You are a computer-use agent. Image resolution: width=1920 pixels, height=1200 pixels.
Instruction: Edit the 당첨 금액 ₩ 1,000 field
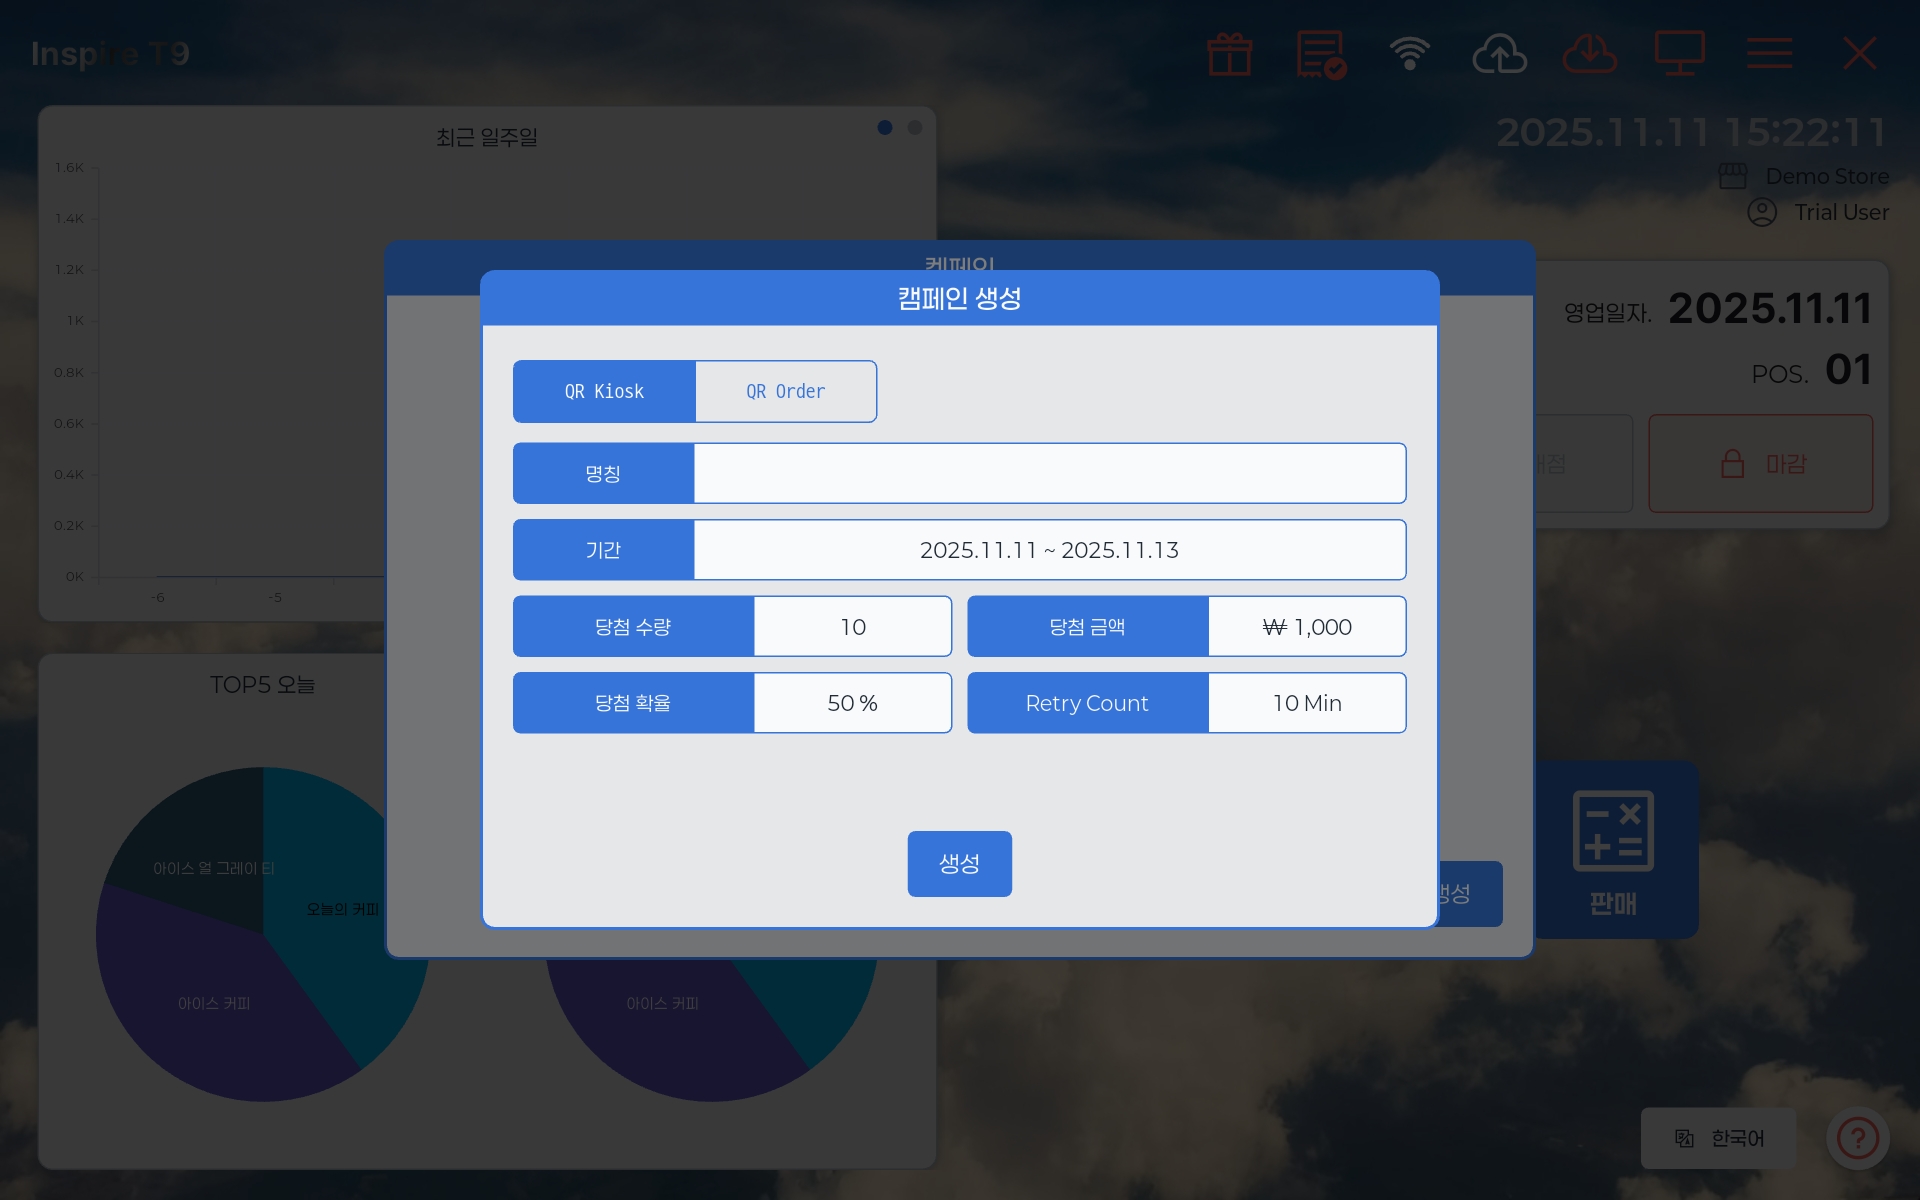tap(1306, 627)
